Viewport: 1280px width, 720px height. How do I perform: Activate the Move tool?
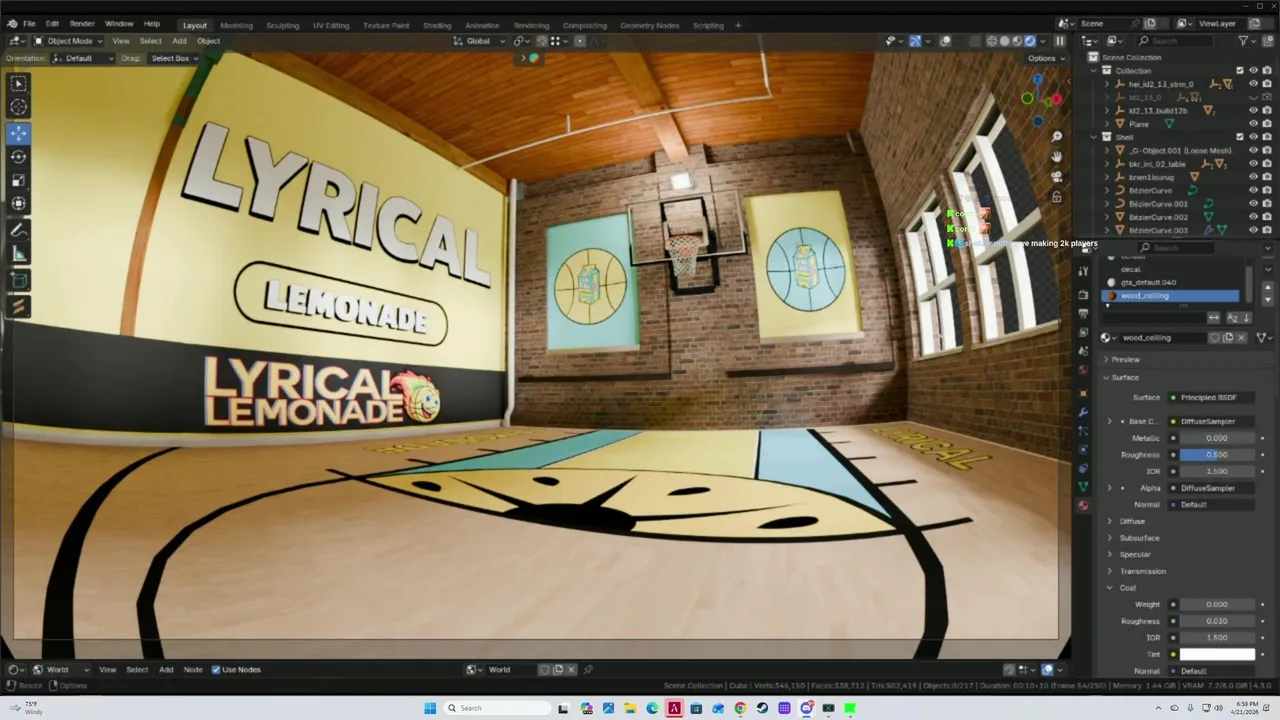click(x=19, y=133)
